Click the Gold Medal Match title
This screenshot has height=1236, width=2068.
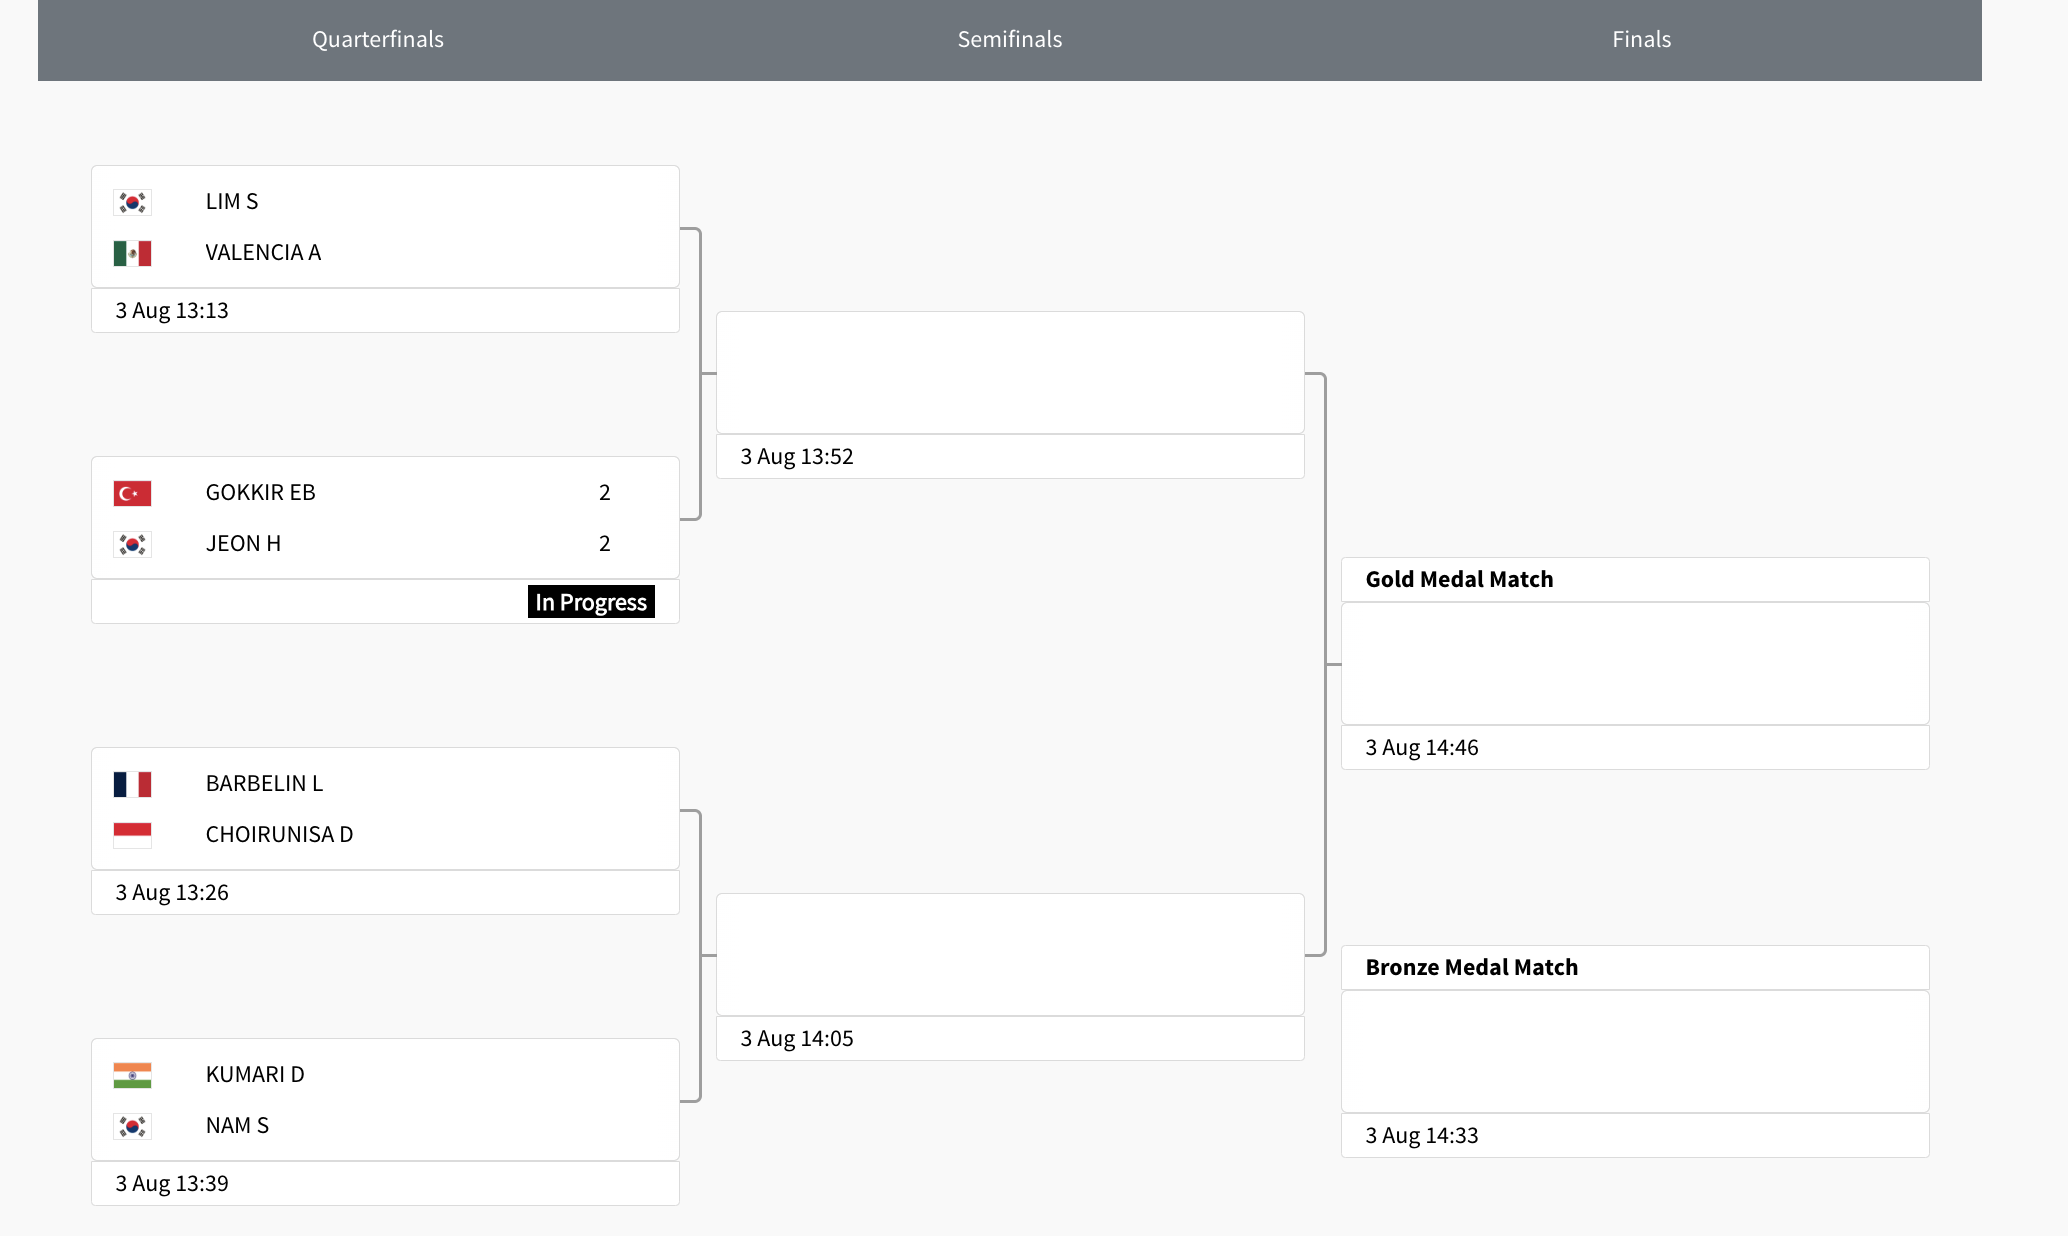1459,580
